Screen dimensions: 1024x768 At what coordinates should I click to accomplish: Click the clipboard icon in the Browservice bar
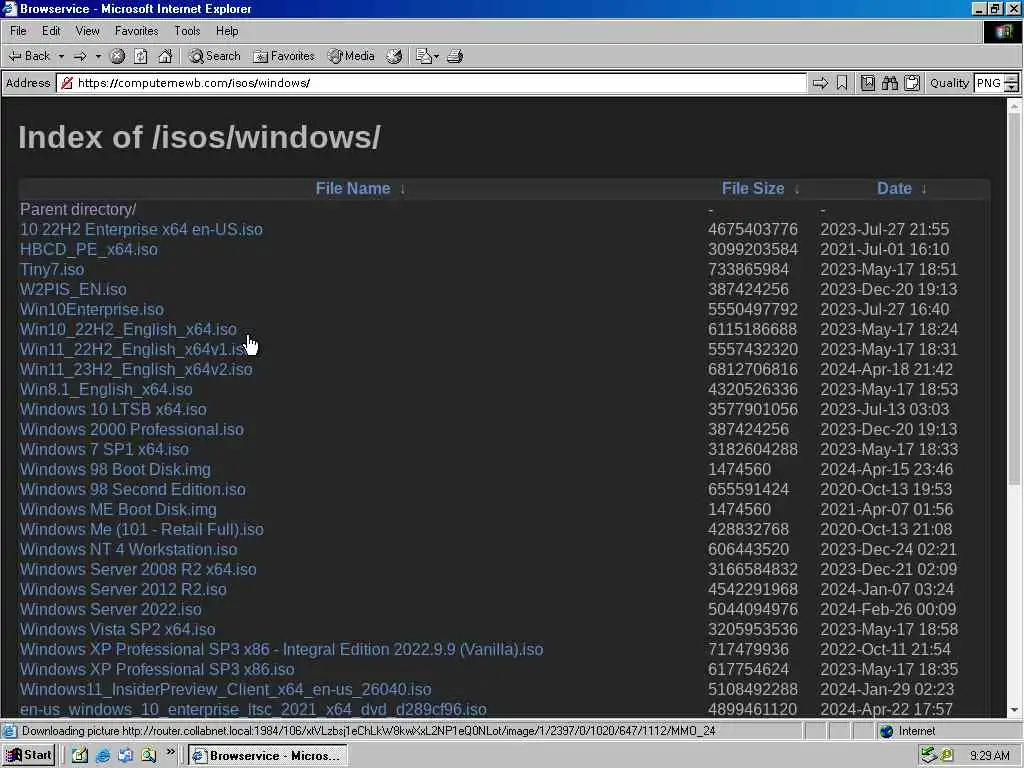coord(912,83)
